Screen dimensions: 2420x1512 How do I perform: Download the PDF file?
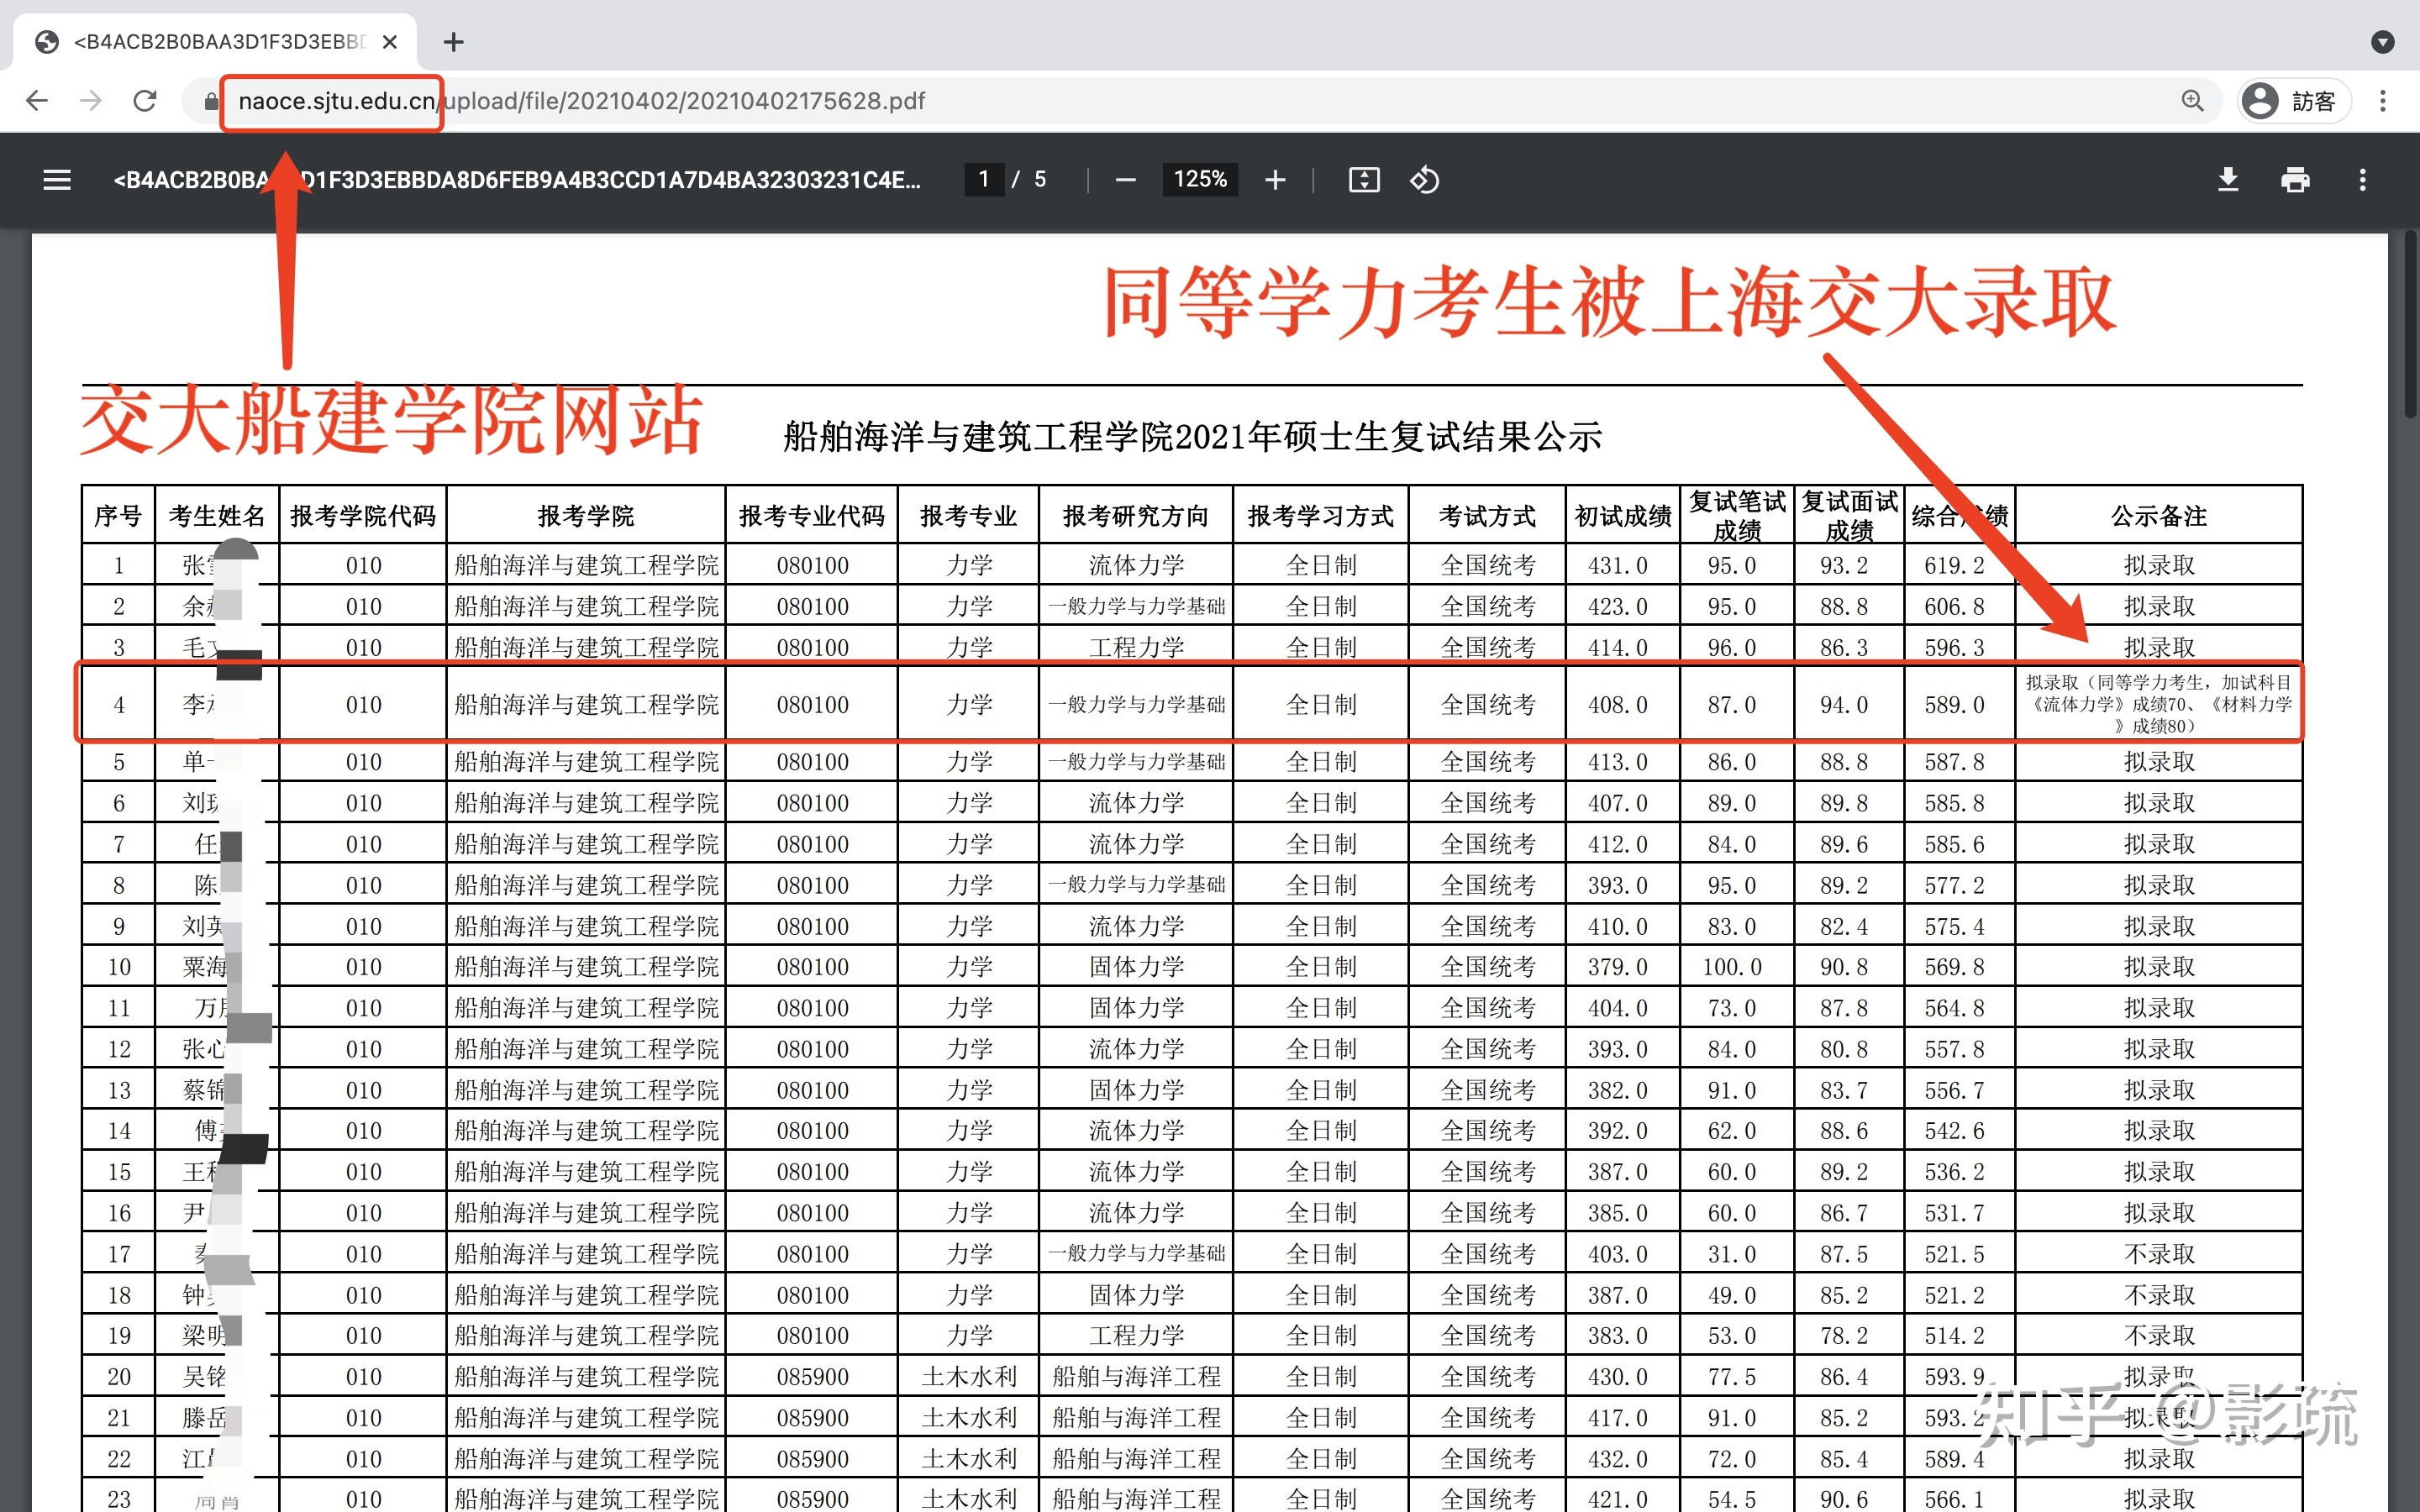click(2228, 180)
